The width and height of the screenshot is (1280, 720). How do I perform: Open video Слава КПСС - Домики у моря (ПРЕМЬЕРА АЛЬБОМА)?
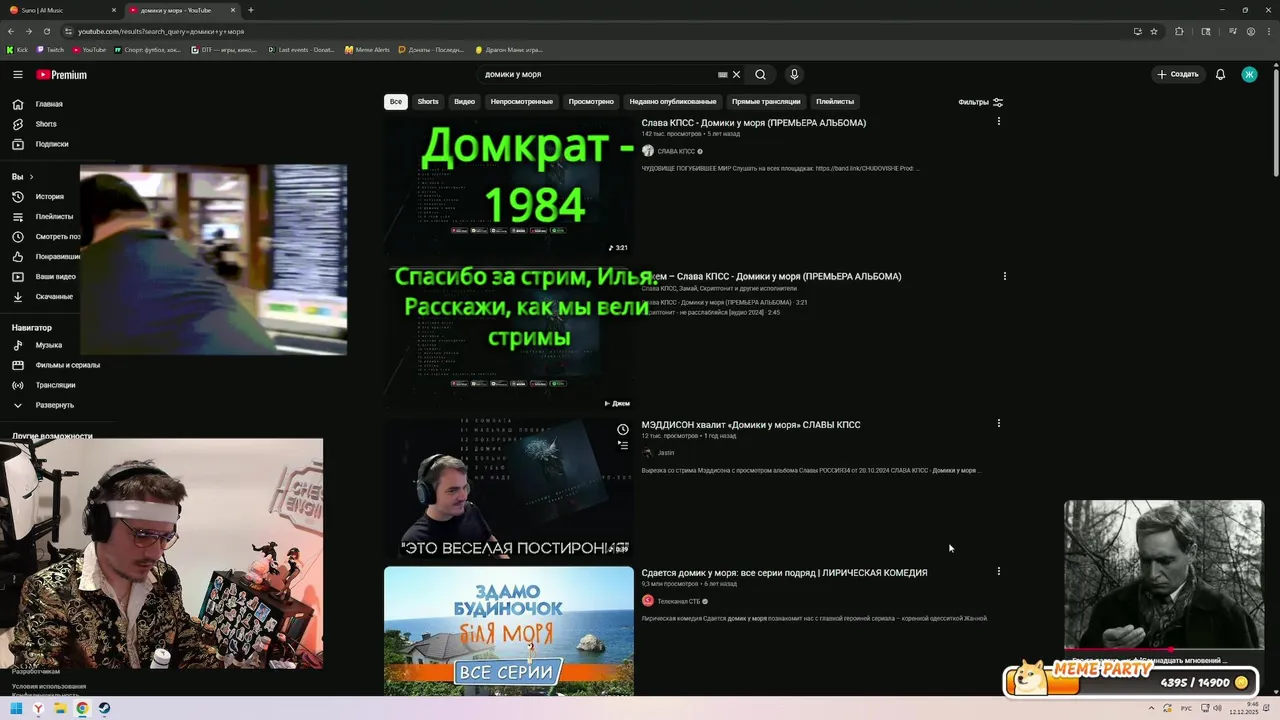click(x=754, y=123)
